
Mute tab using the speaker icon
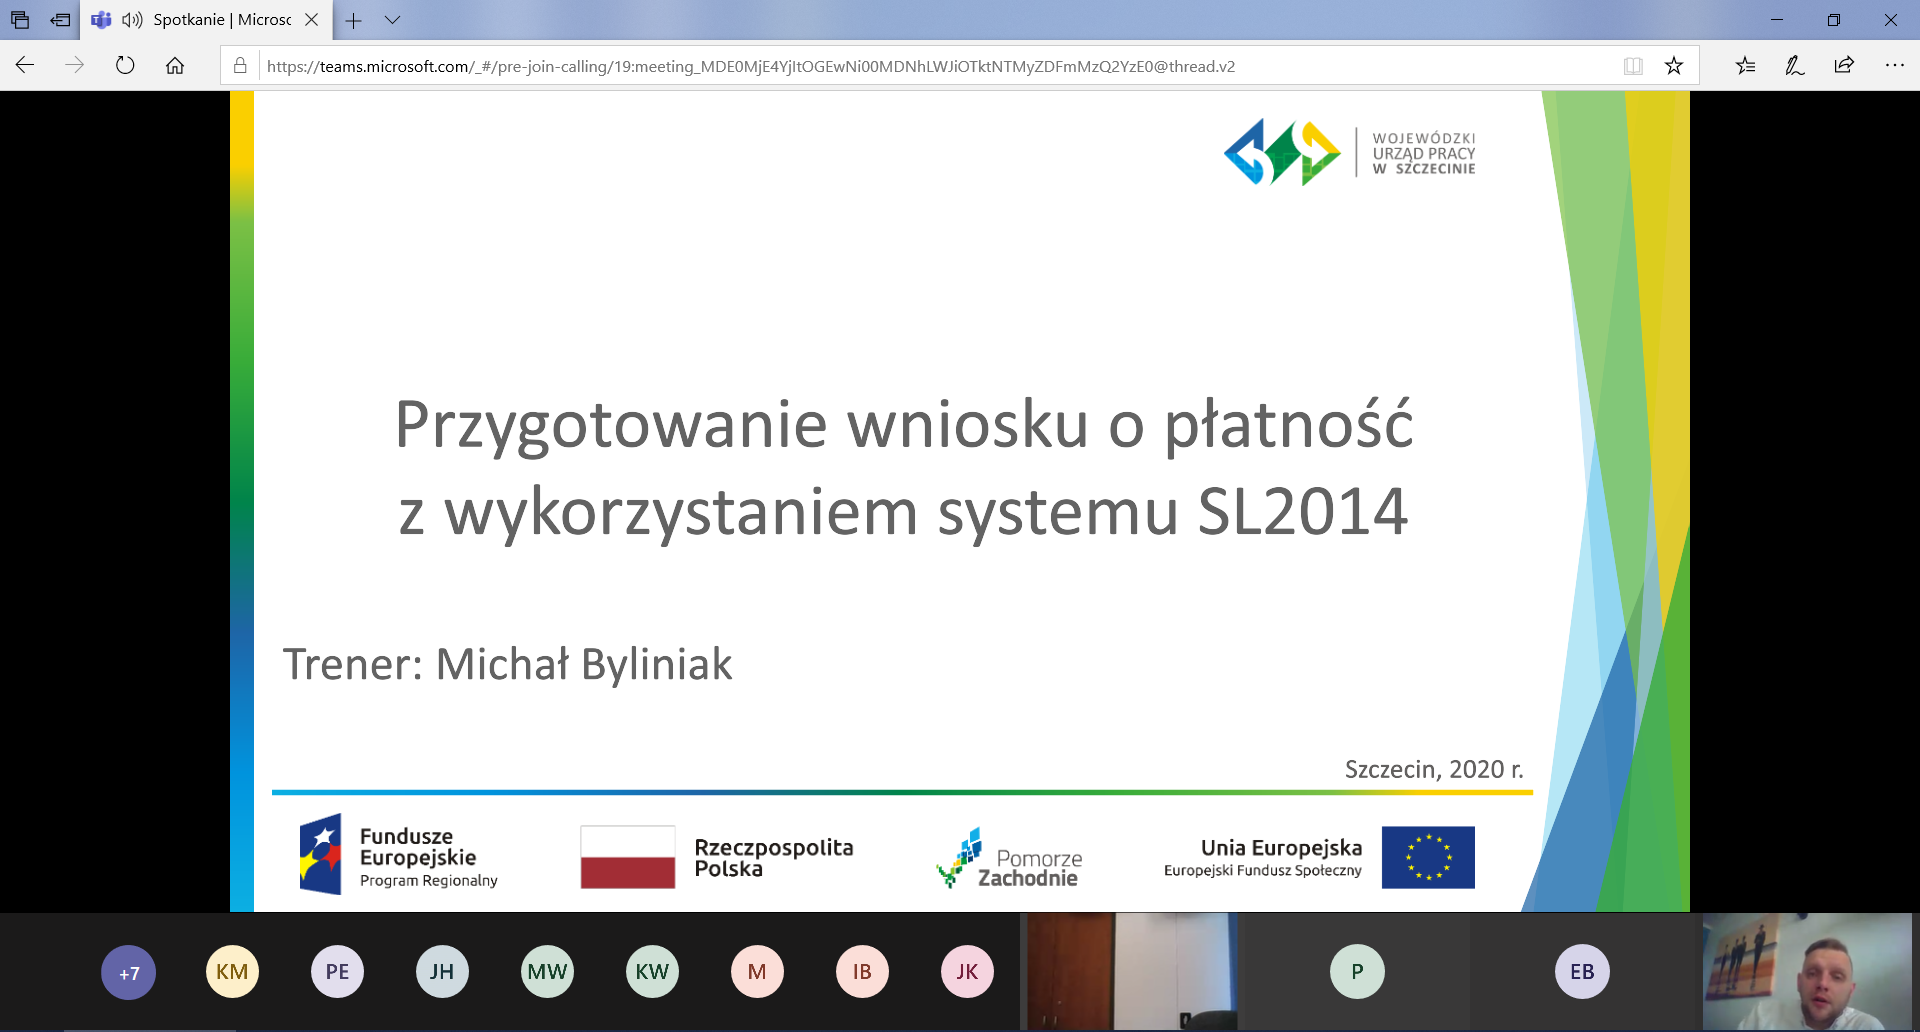tap(132, 20)
